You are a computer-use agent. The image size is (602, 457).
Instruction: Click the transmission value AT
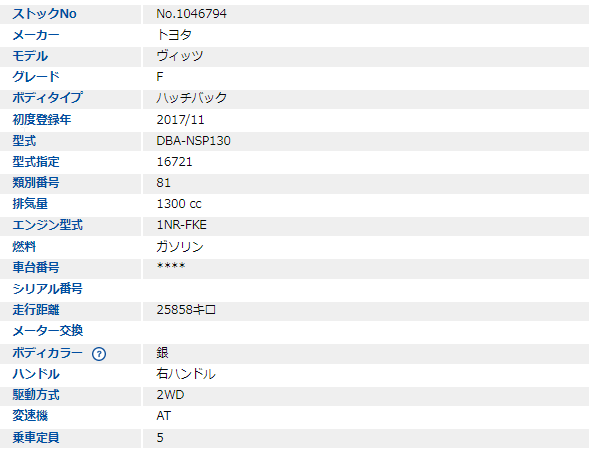pyautogui.click(x=165, y=416)
